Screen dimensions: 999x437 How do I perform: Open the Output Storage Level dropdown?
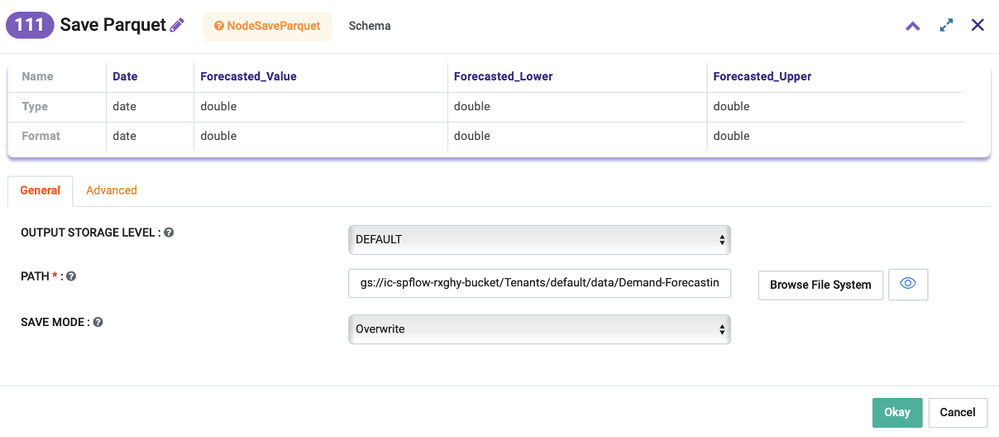(539, 240)
